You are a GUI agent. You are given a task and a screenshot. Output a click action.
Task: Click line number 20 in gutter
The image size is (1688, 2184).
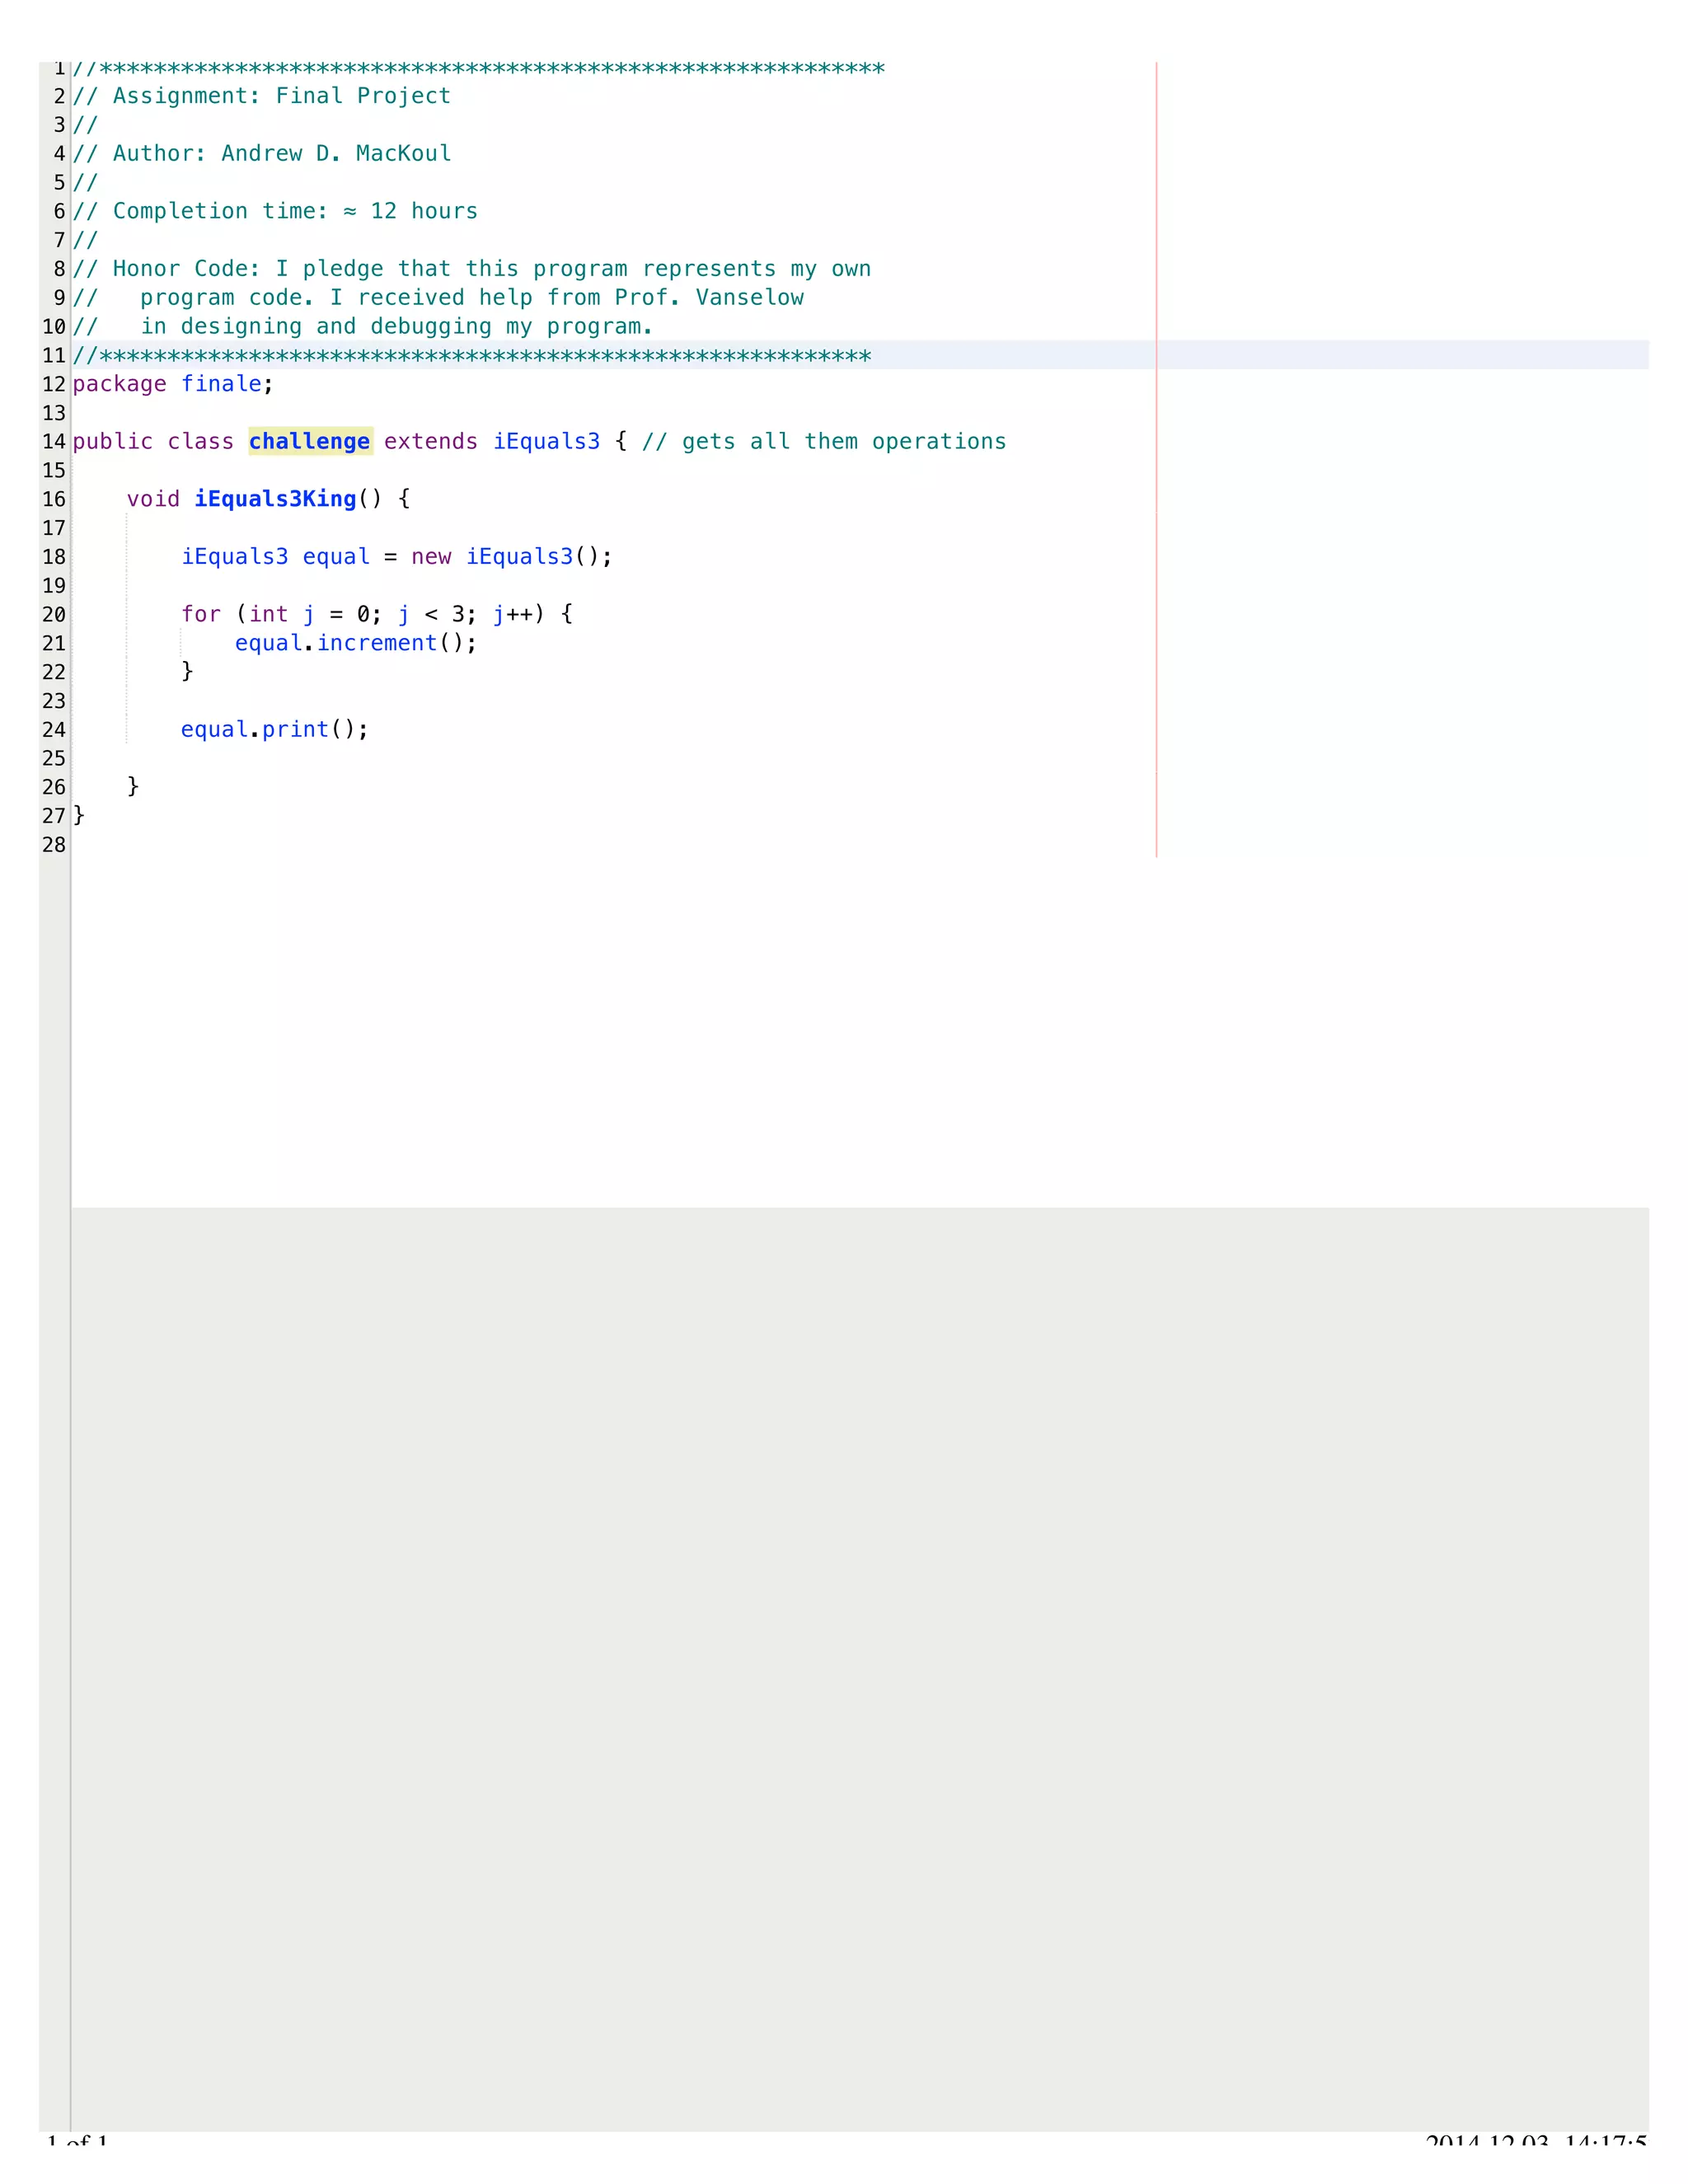(54, 615)
